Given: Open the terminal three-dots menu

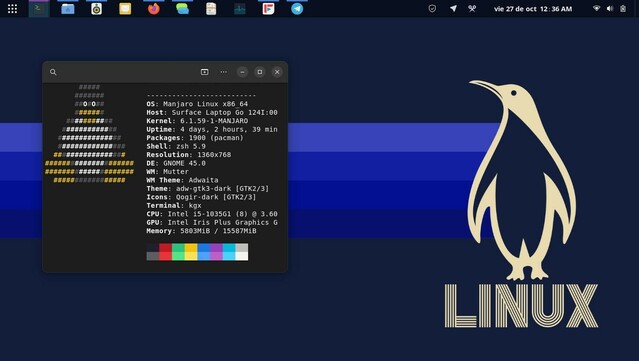Looking at the screenshot, I should [224, 72].
